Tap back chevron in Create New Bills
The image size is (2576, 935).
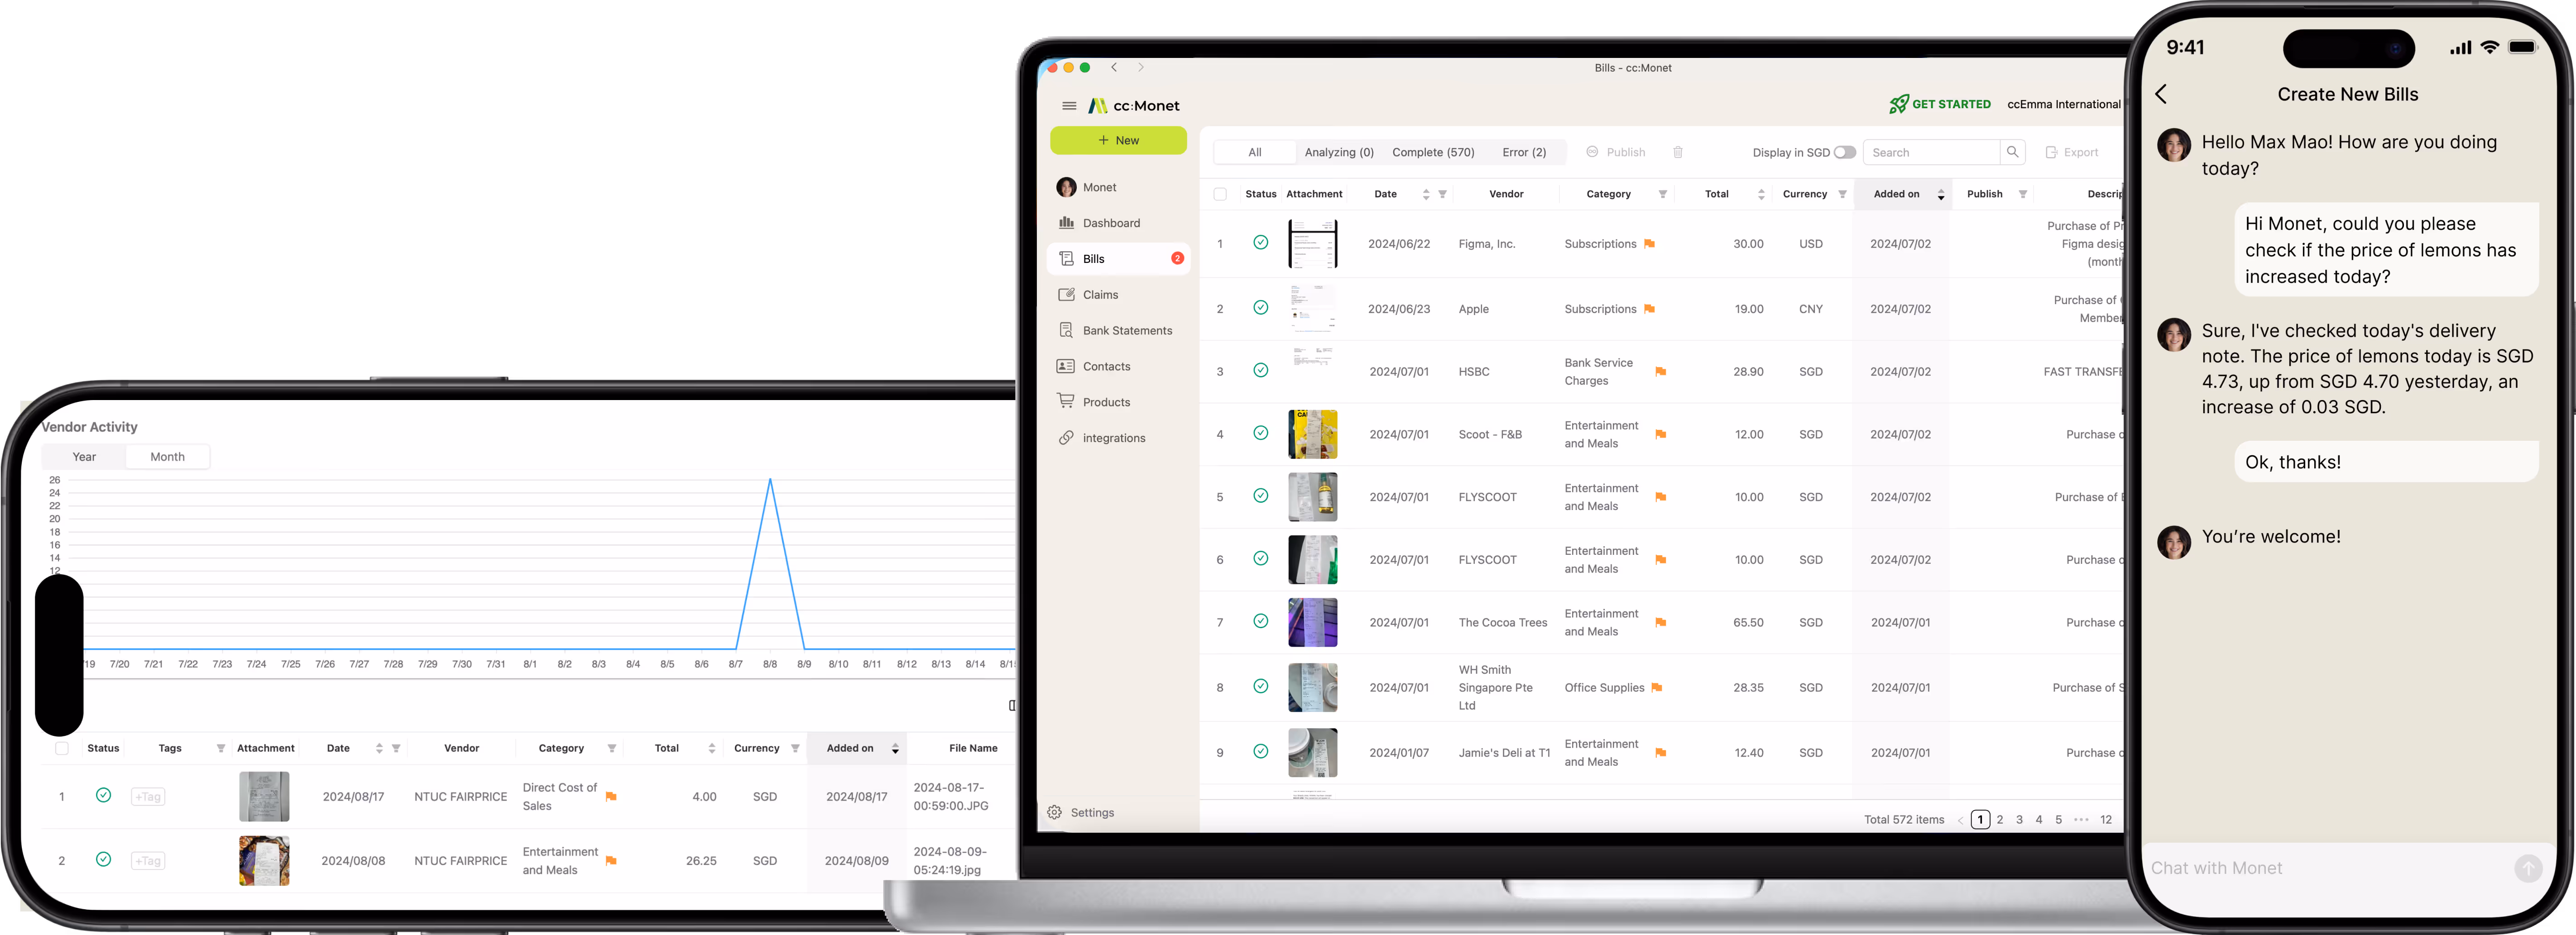tap(2161, 94)
